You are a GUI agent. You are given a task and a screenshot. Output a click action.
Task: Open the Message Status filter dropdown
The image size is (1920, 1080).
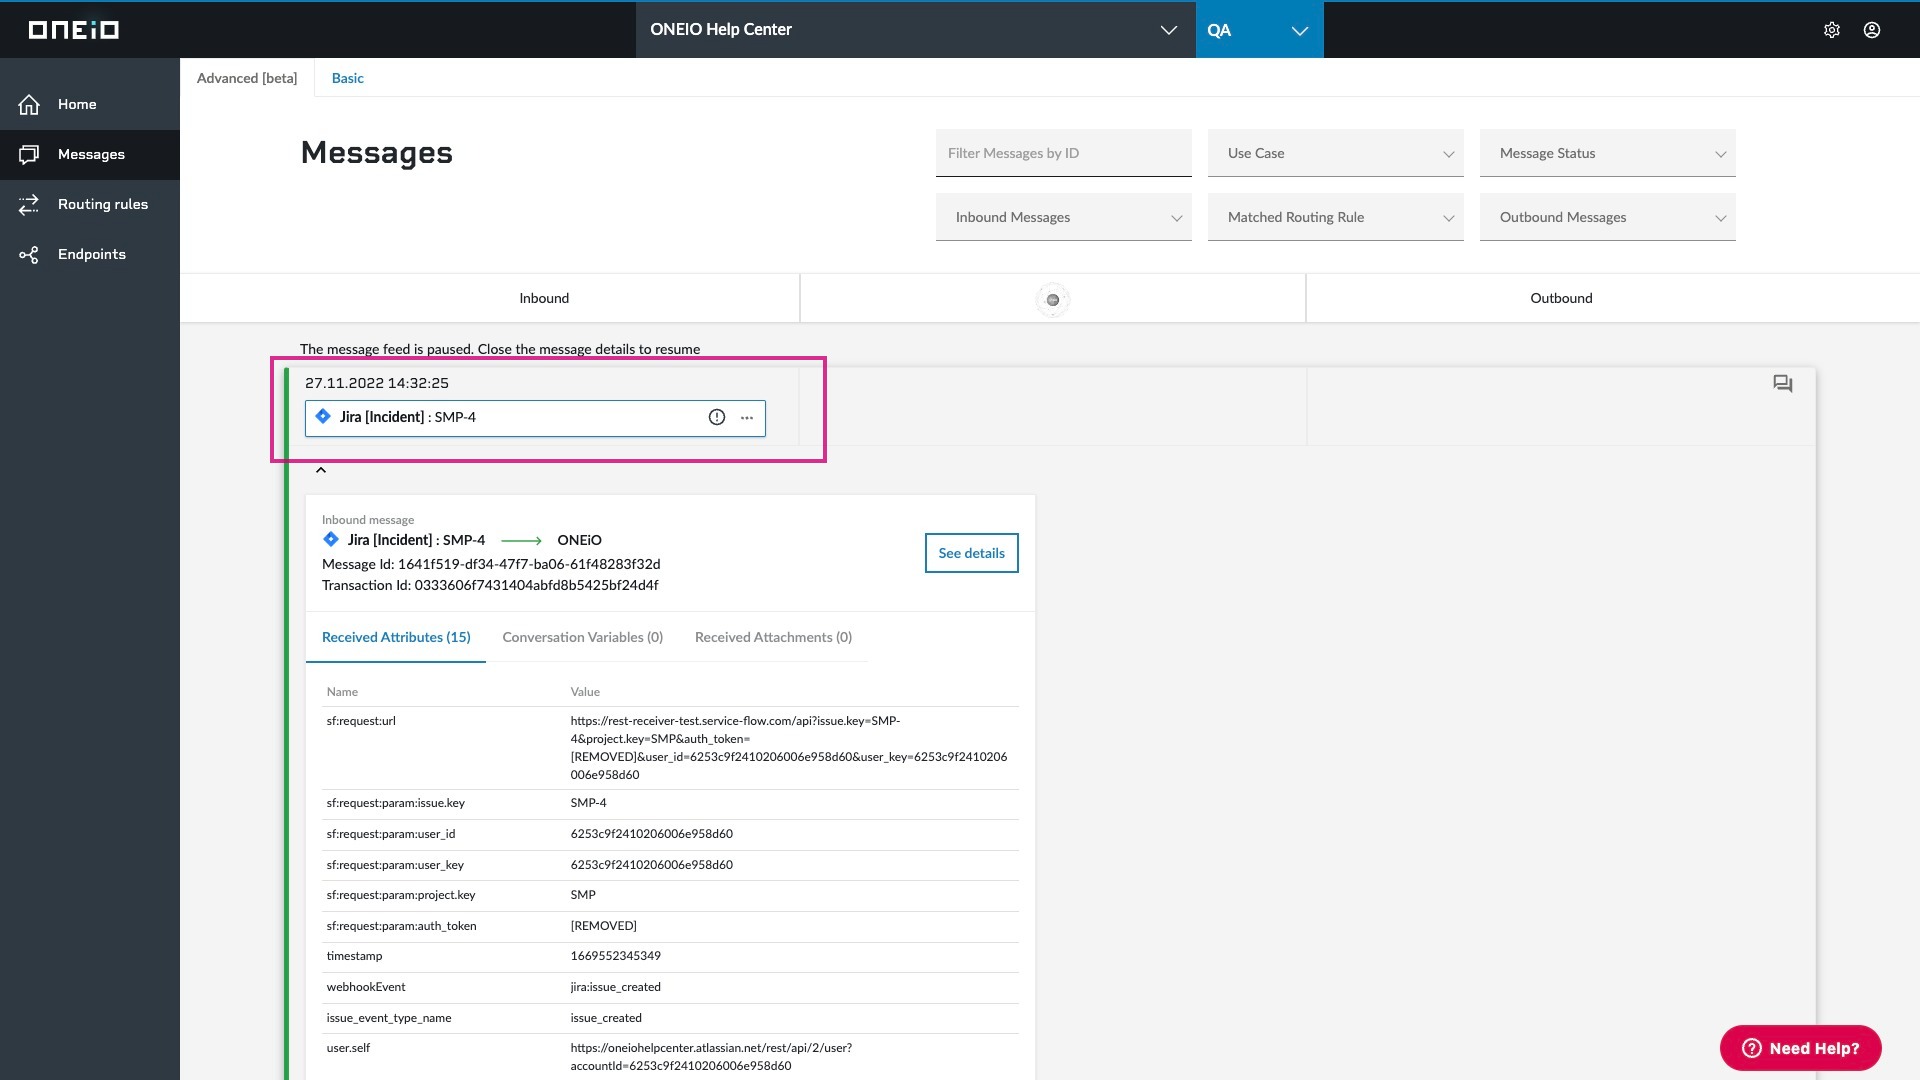pyautogui.click(x=1607, y=153)
